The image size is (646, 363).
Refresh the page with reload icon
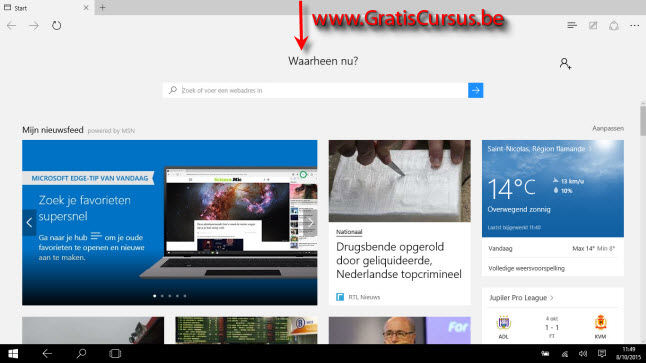coord(56,26)
